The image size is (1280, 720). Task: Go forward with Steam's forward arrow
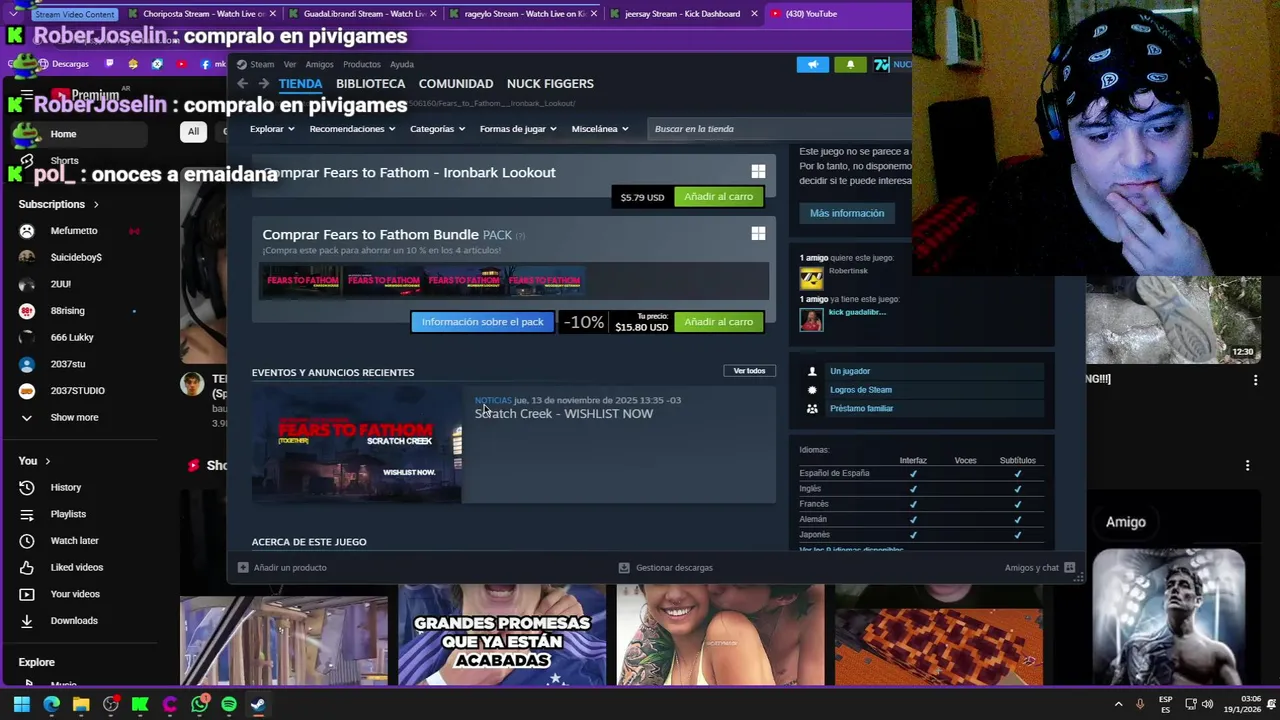(264, 84)
